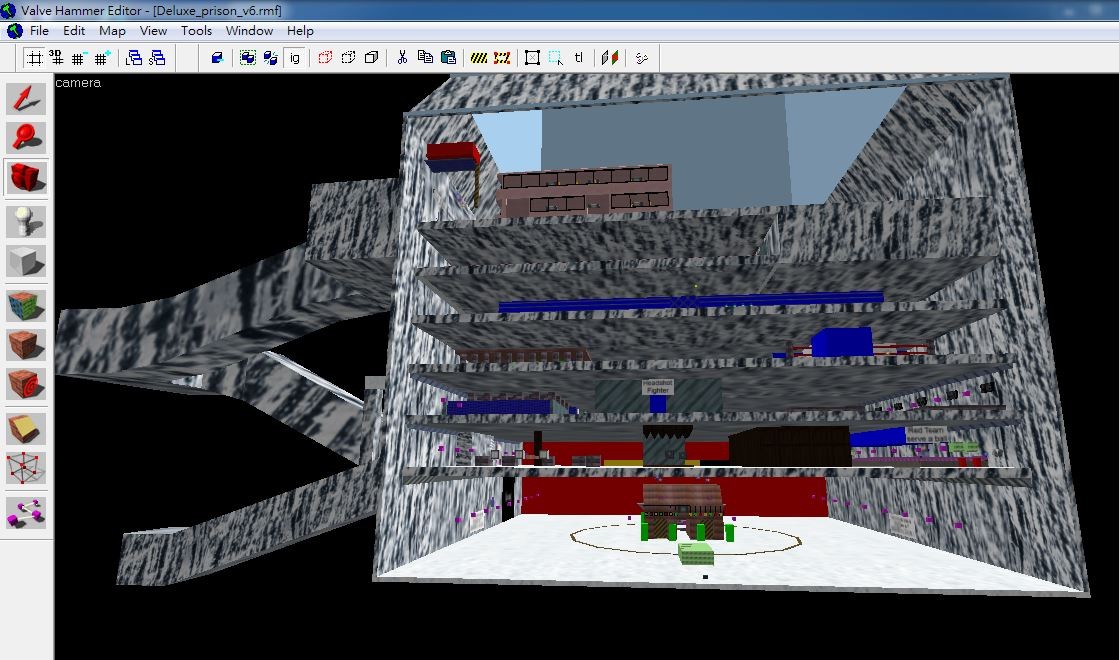
Task: Toggle the tl texture lock button
Action: tap(579, 58)
